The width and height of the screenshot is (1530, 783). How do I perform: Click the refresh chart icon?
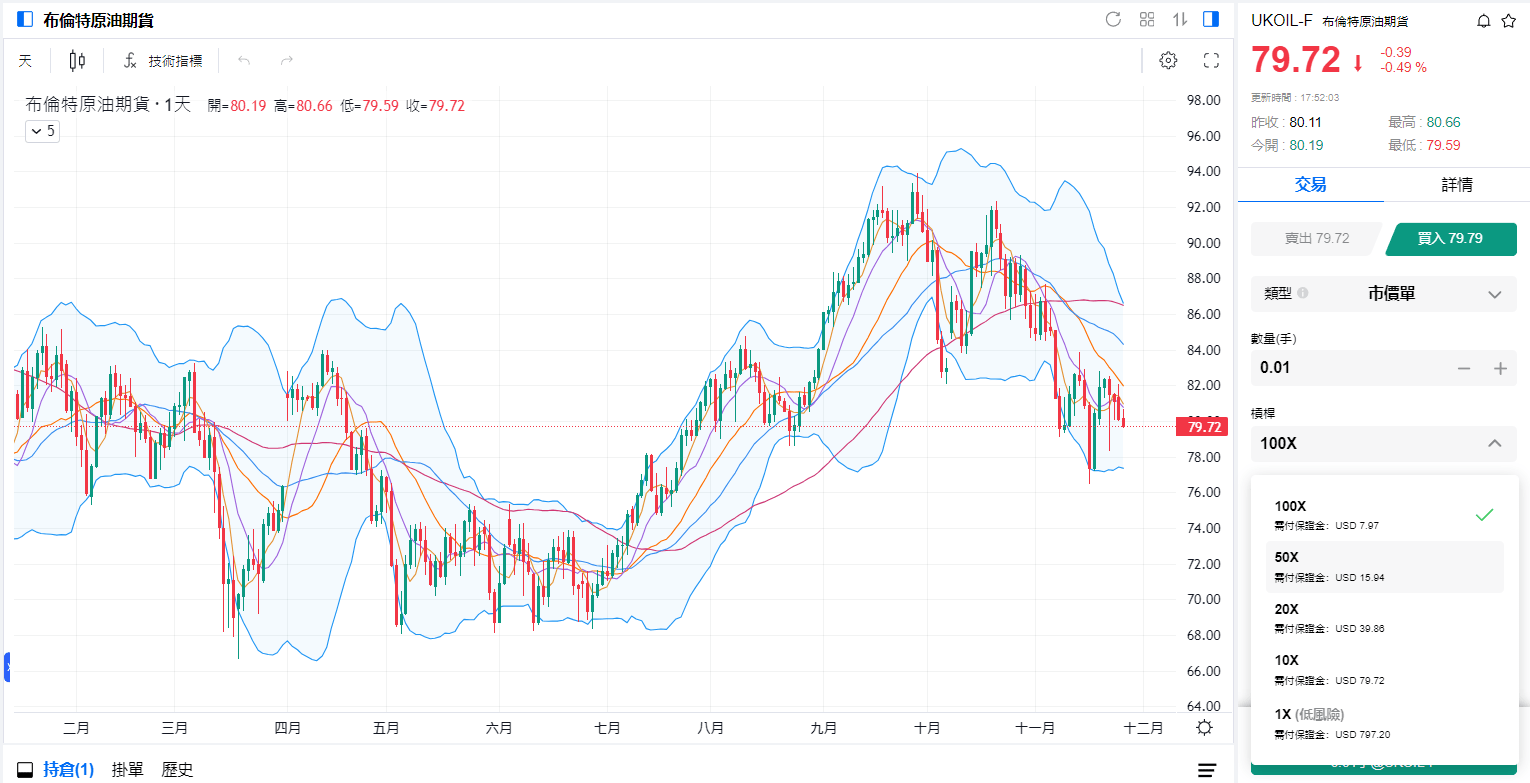[1113, 19]
